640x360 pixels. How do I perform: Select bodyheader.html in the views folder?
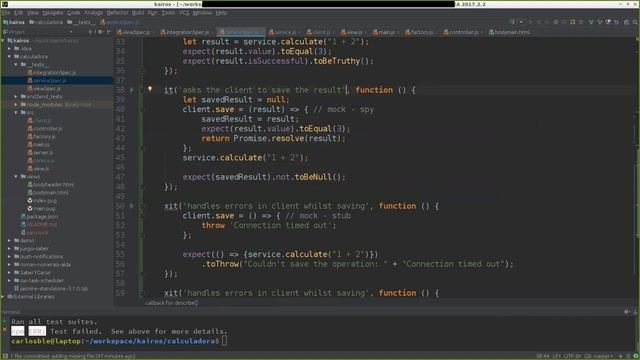pos(53,184)
